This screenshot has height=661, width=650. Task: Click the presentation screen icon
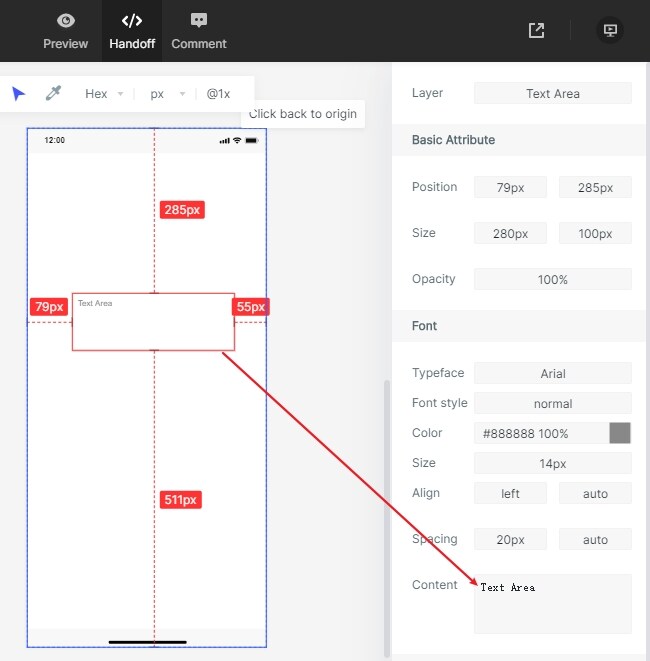click(x=610, y=30)
